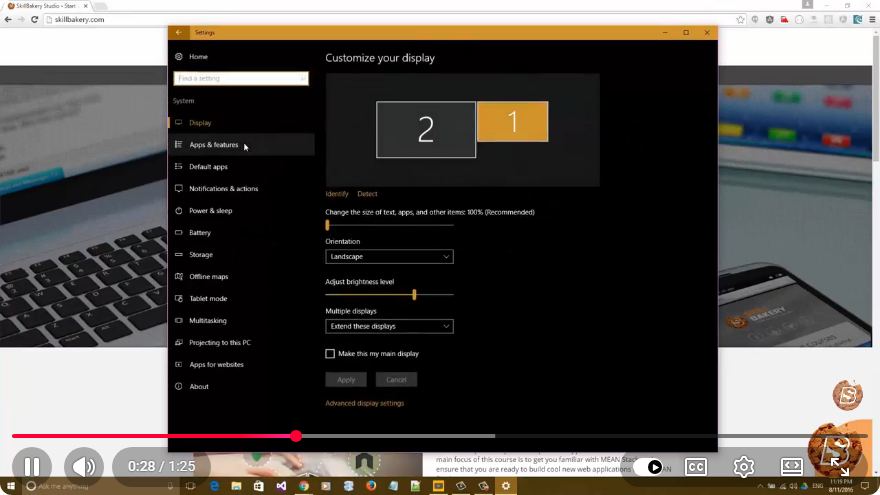The height and width of the screenshot is (495, 880).
Task: Go back in Settings window
Action: pos(178,33)
